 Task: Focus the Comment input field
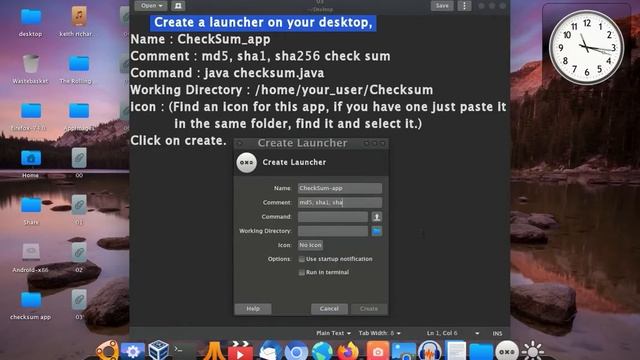coord(340,202)
